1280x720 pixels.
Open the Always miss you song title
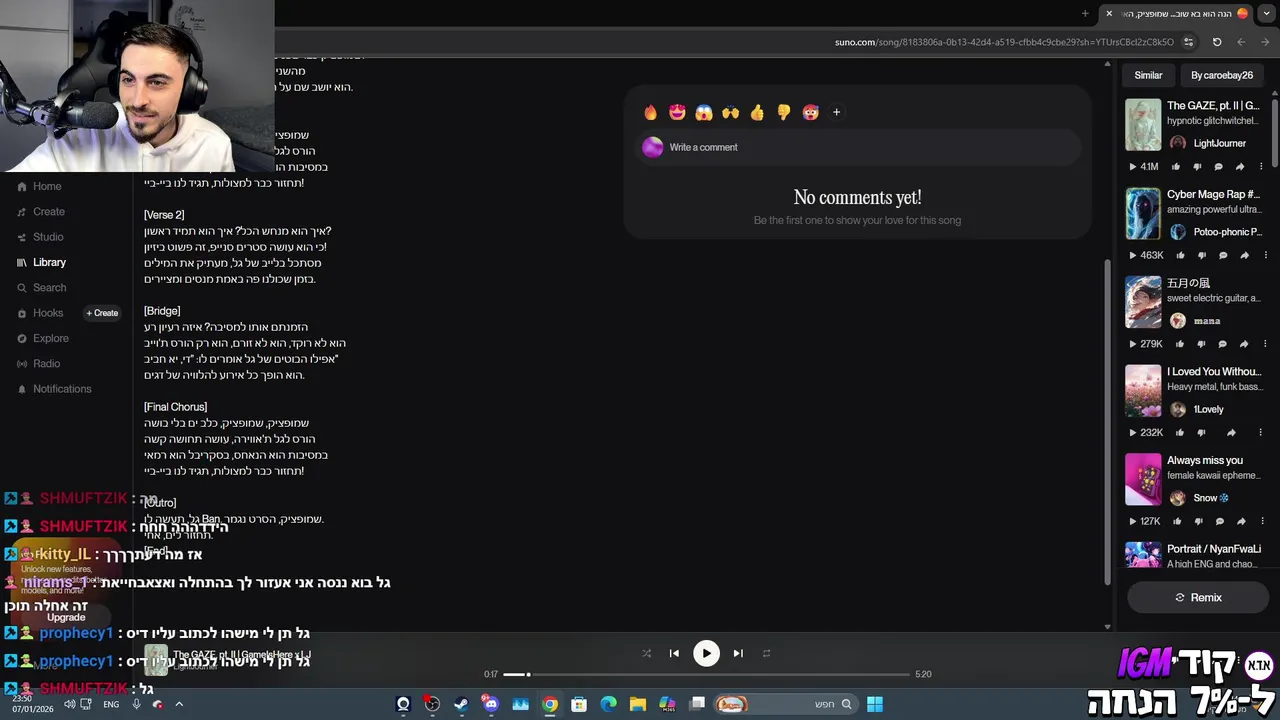(1205, 460)
